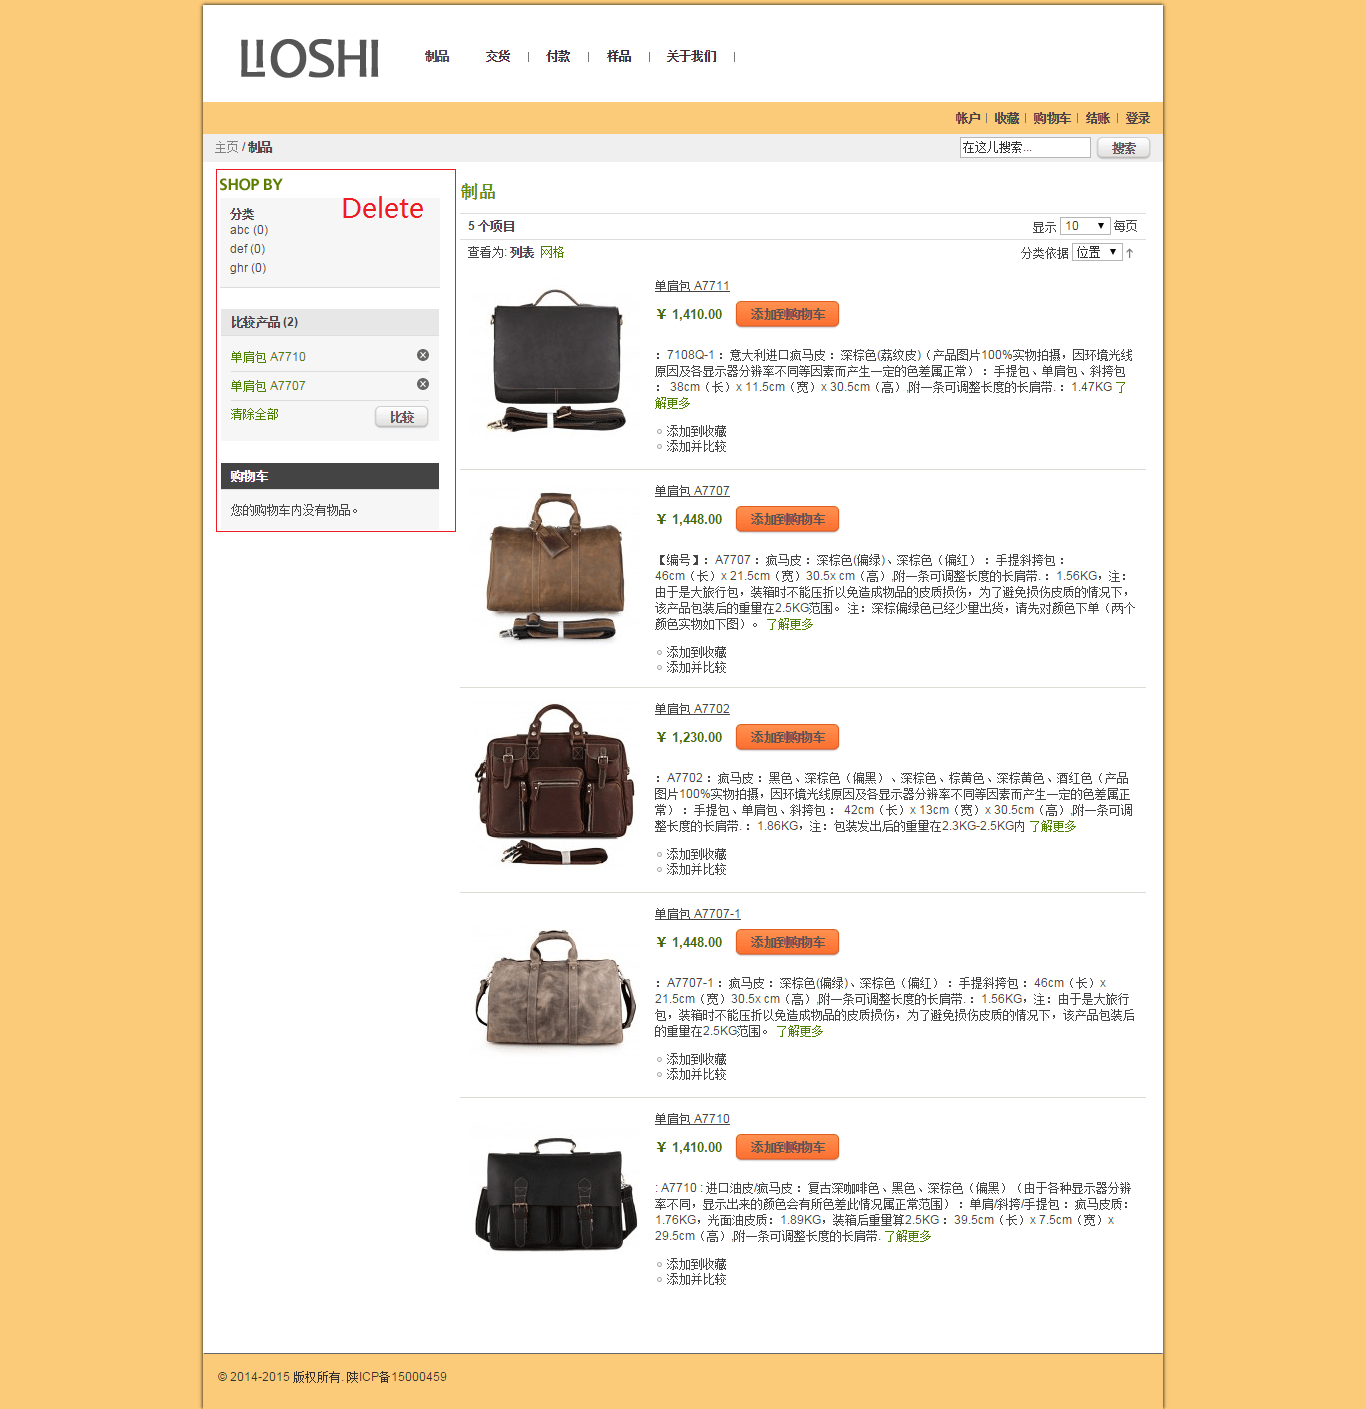Open the 制品 menu item
The image size is (1366, 1409).
point(436,57)
